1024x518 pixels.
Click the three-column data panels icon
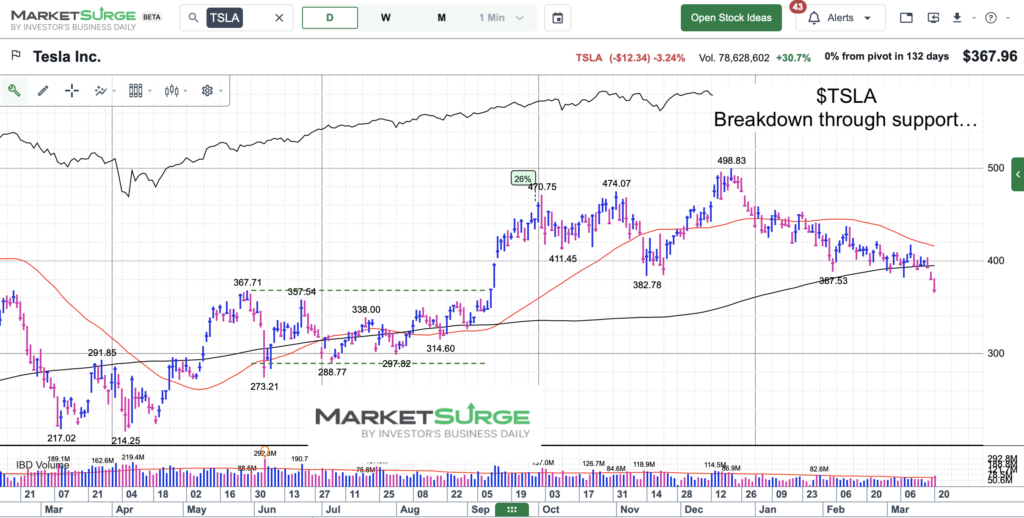coord(136,91)
